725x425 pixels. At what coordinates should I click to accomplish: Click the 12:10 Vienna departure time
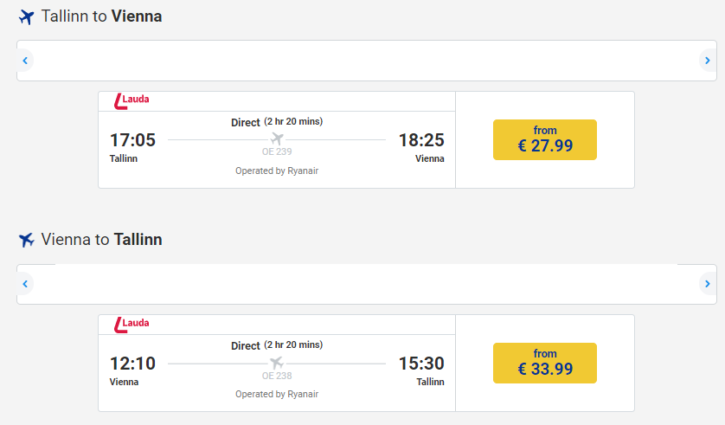tap(133, 363)
